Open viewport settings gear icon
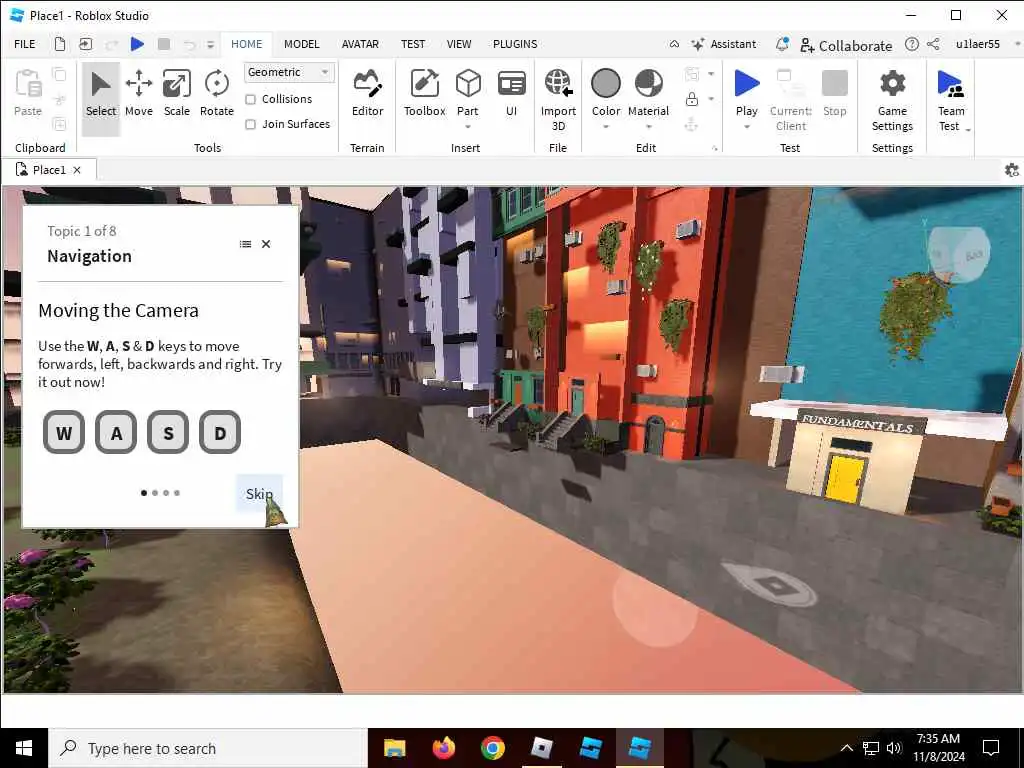 click(x=1011, y=170)
